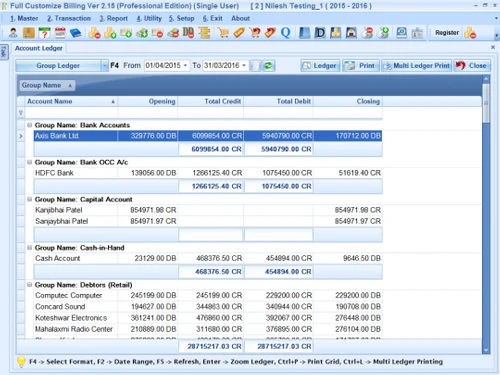Image resolution: width=500 pixels, height=375 pixels.
Task: Click coins icon with green plus
Action: [110, 33]
